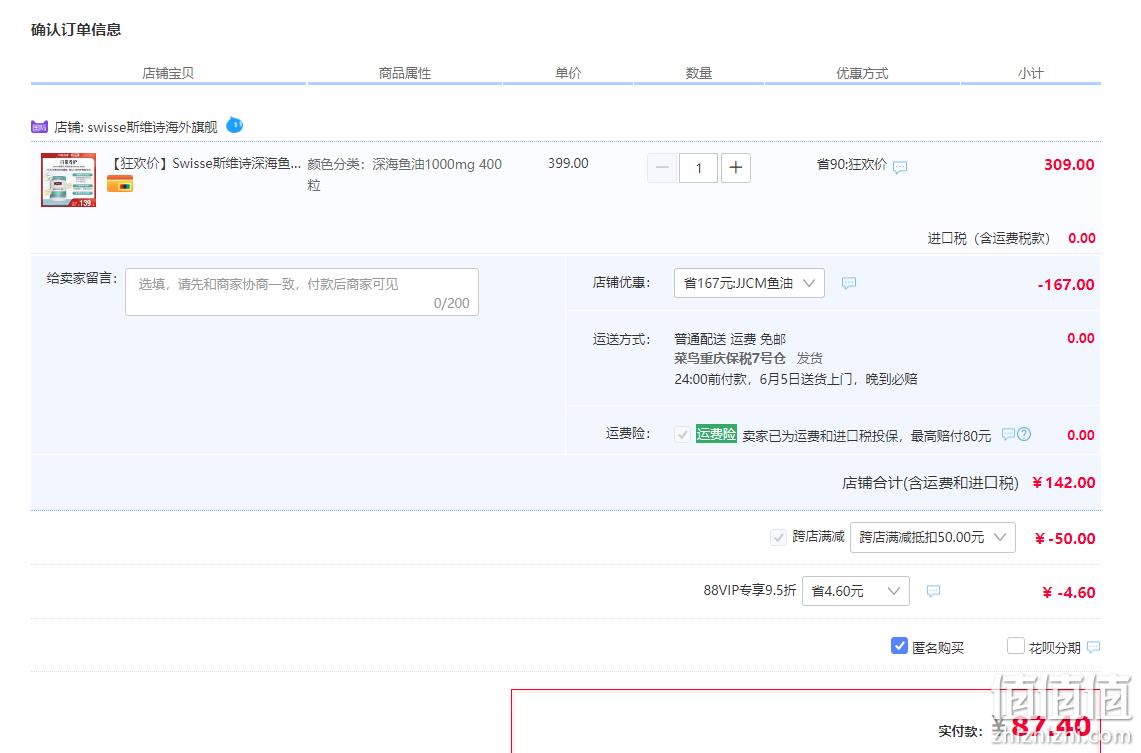Click the 商品属性 column header
This screenshot has height=753, width=1141.
[x=405, y=73]
